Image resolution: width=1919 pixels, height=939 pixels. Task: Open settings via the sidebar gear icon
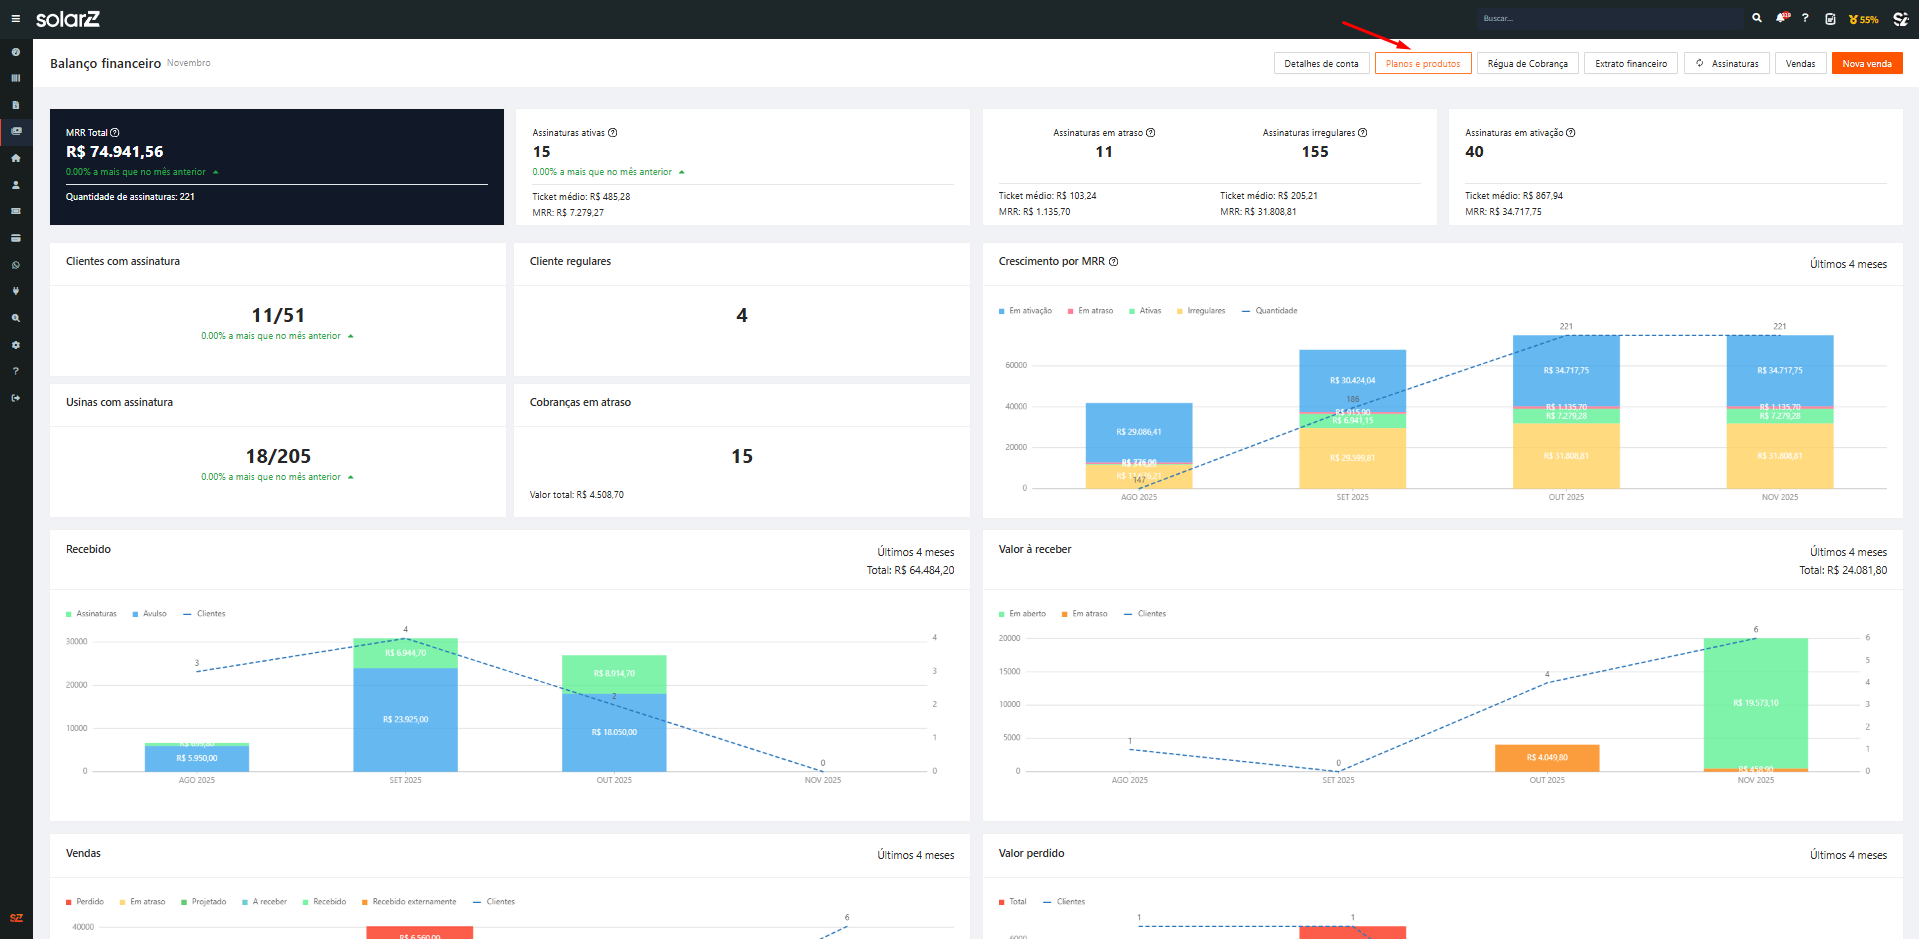tap(15, 345)
